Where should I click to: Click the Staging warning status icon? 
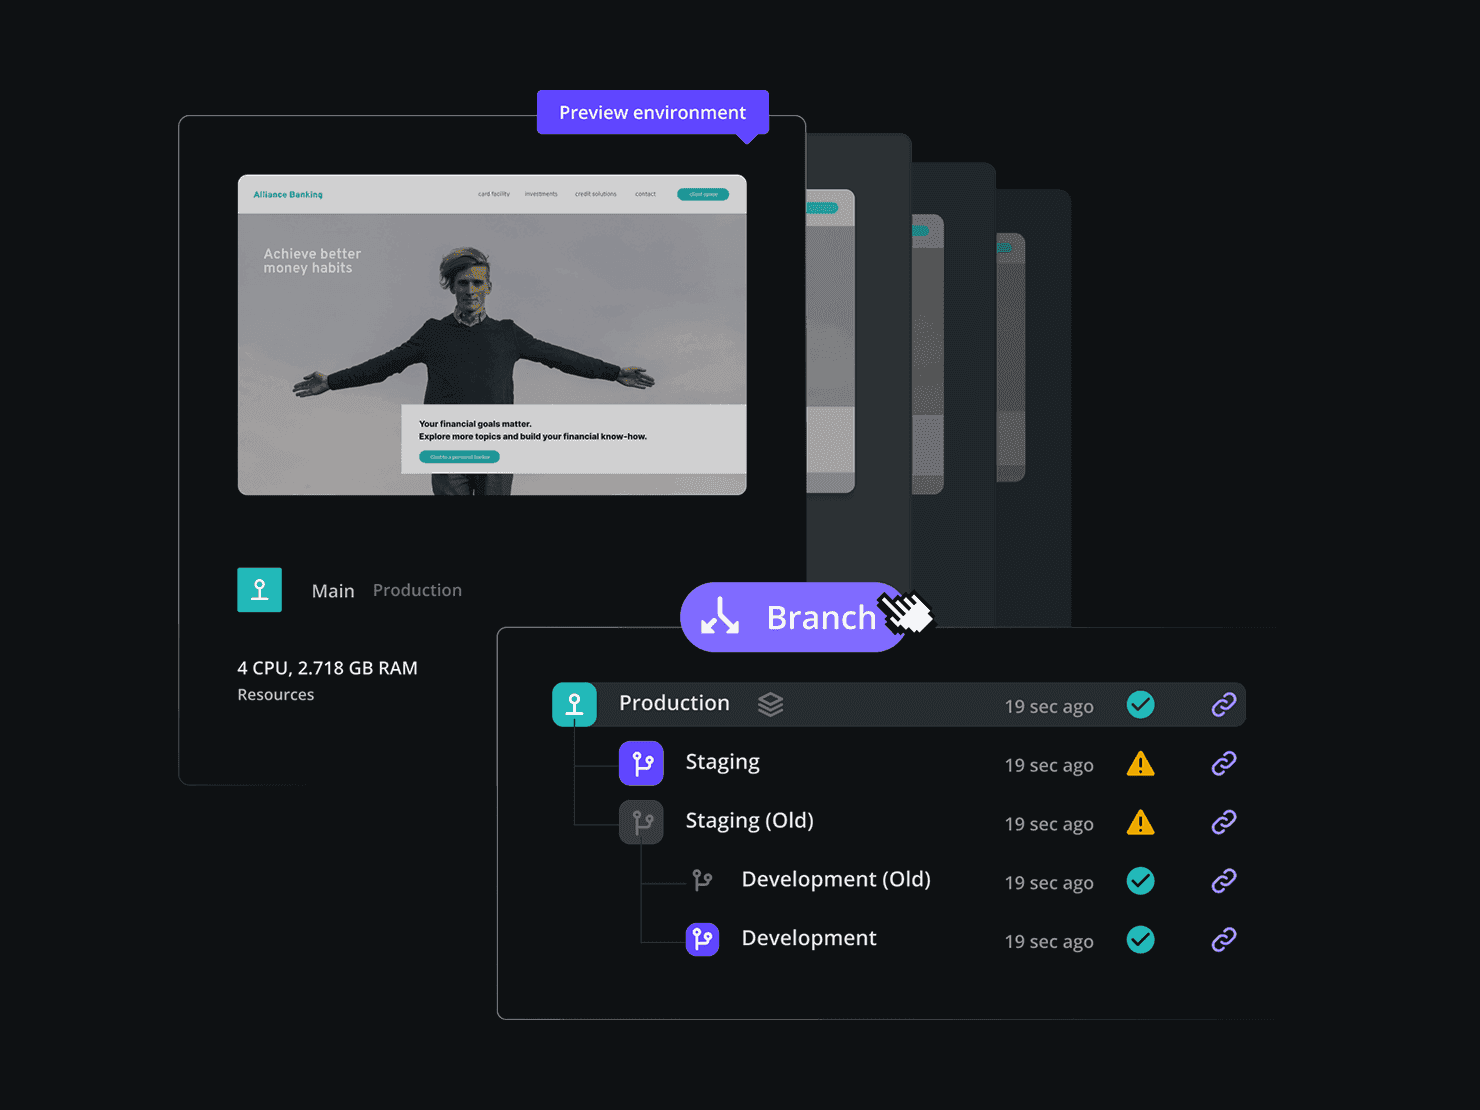point(1140,764)
